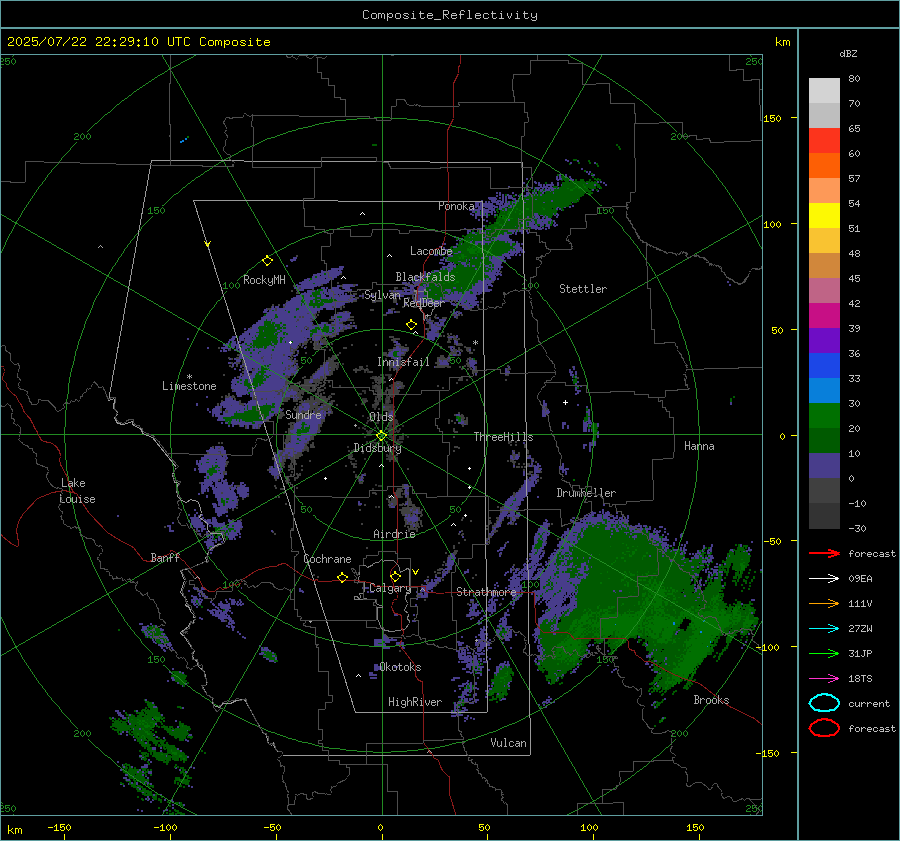Image resolution: width=900 pixels, height=841 pixels.
Task: Click the cyan 27ZW arrow icon
Action: click(x=824, y=629)
